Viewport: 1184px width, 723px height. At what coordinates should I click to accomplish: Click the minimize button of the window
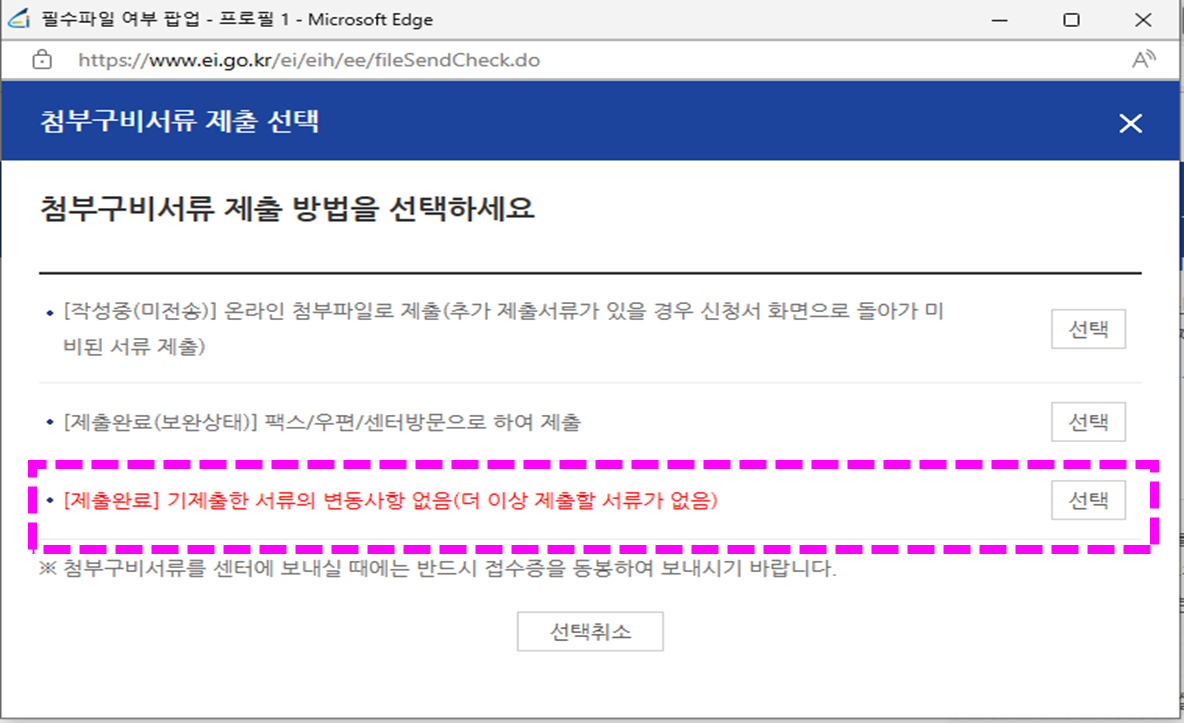click(x=999, y=19)
